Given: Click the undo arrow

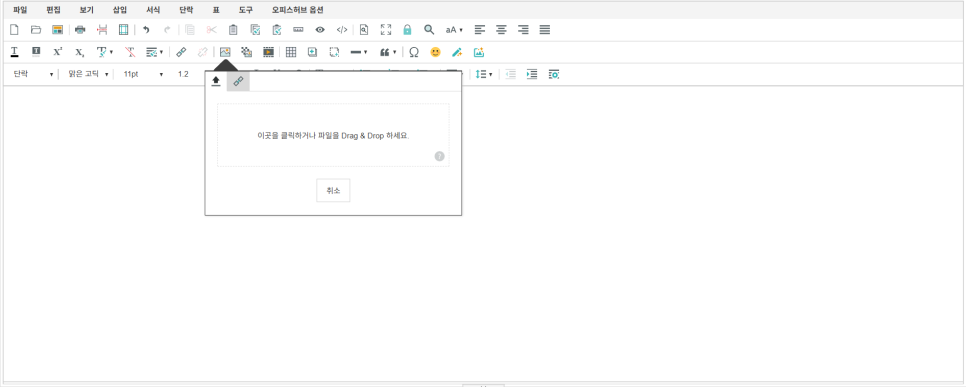Looking at the screenshot, I should pos(146,30).
